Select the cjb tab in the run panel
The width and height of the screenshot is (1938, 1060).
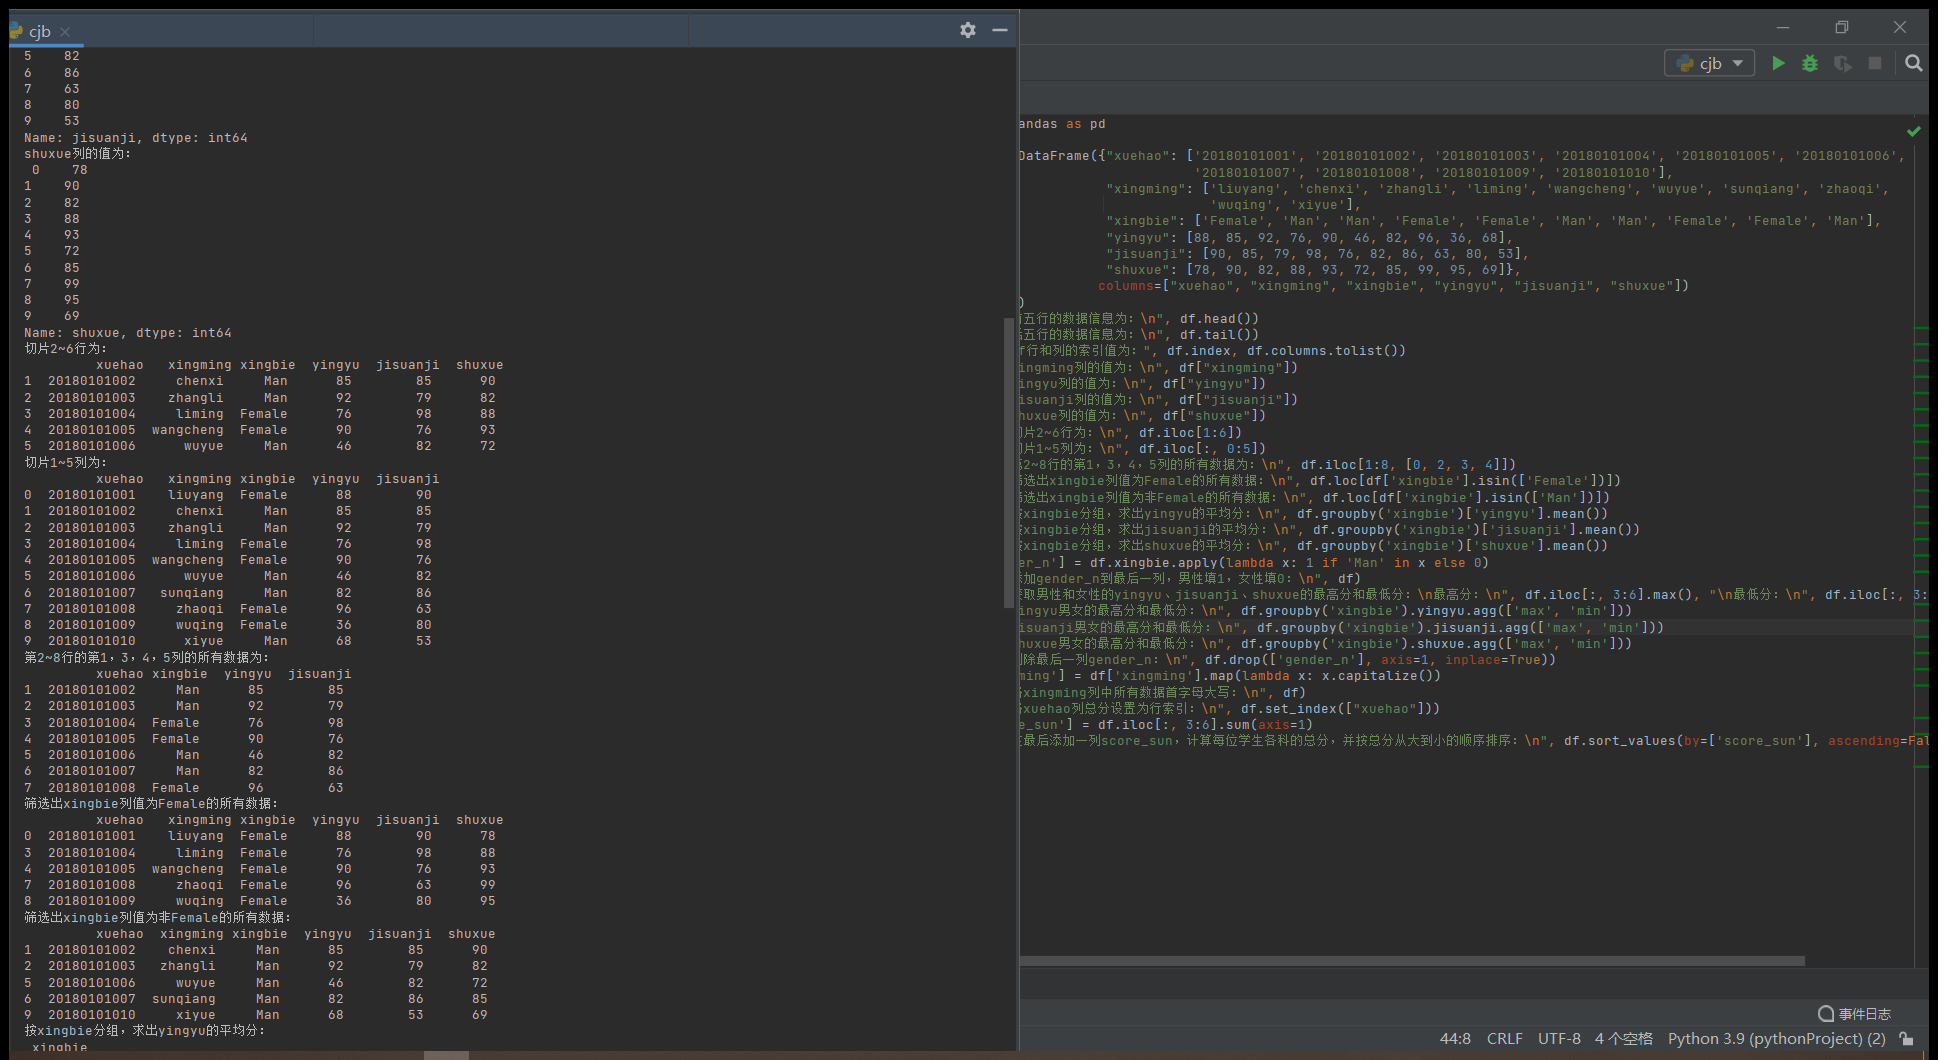tap(39, 31)
